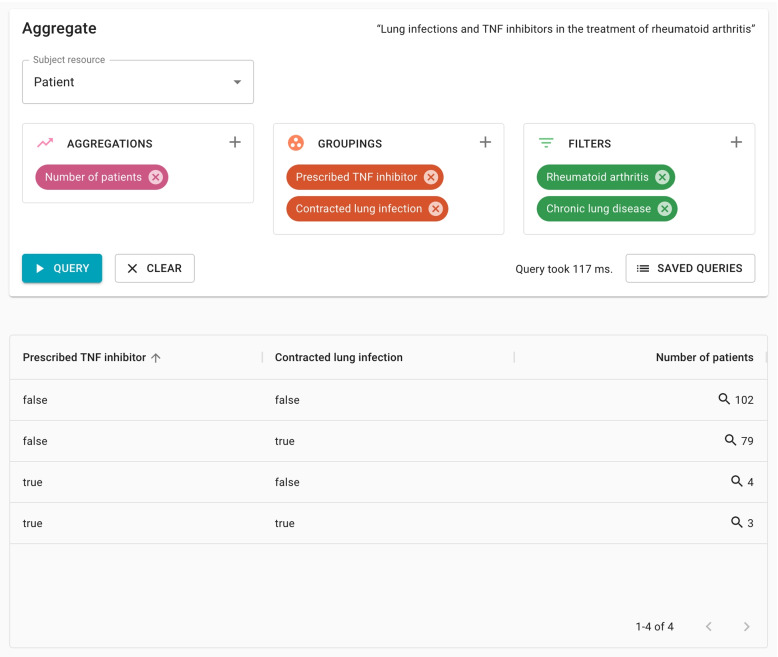Viewport: 778px width, 657px height.
Task: Remove the Number of patients aggregation chip
Action: [156, 177]
